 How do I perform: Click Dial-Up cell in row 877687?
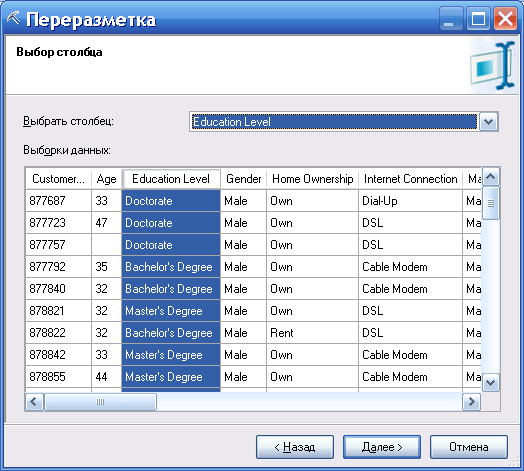(x=410, y=201)
